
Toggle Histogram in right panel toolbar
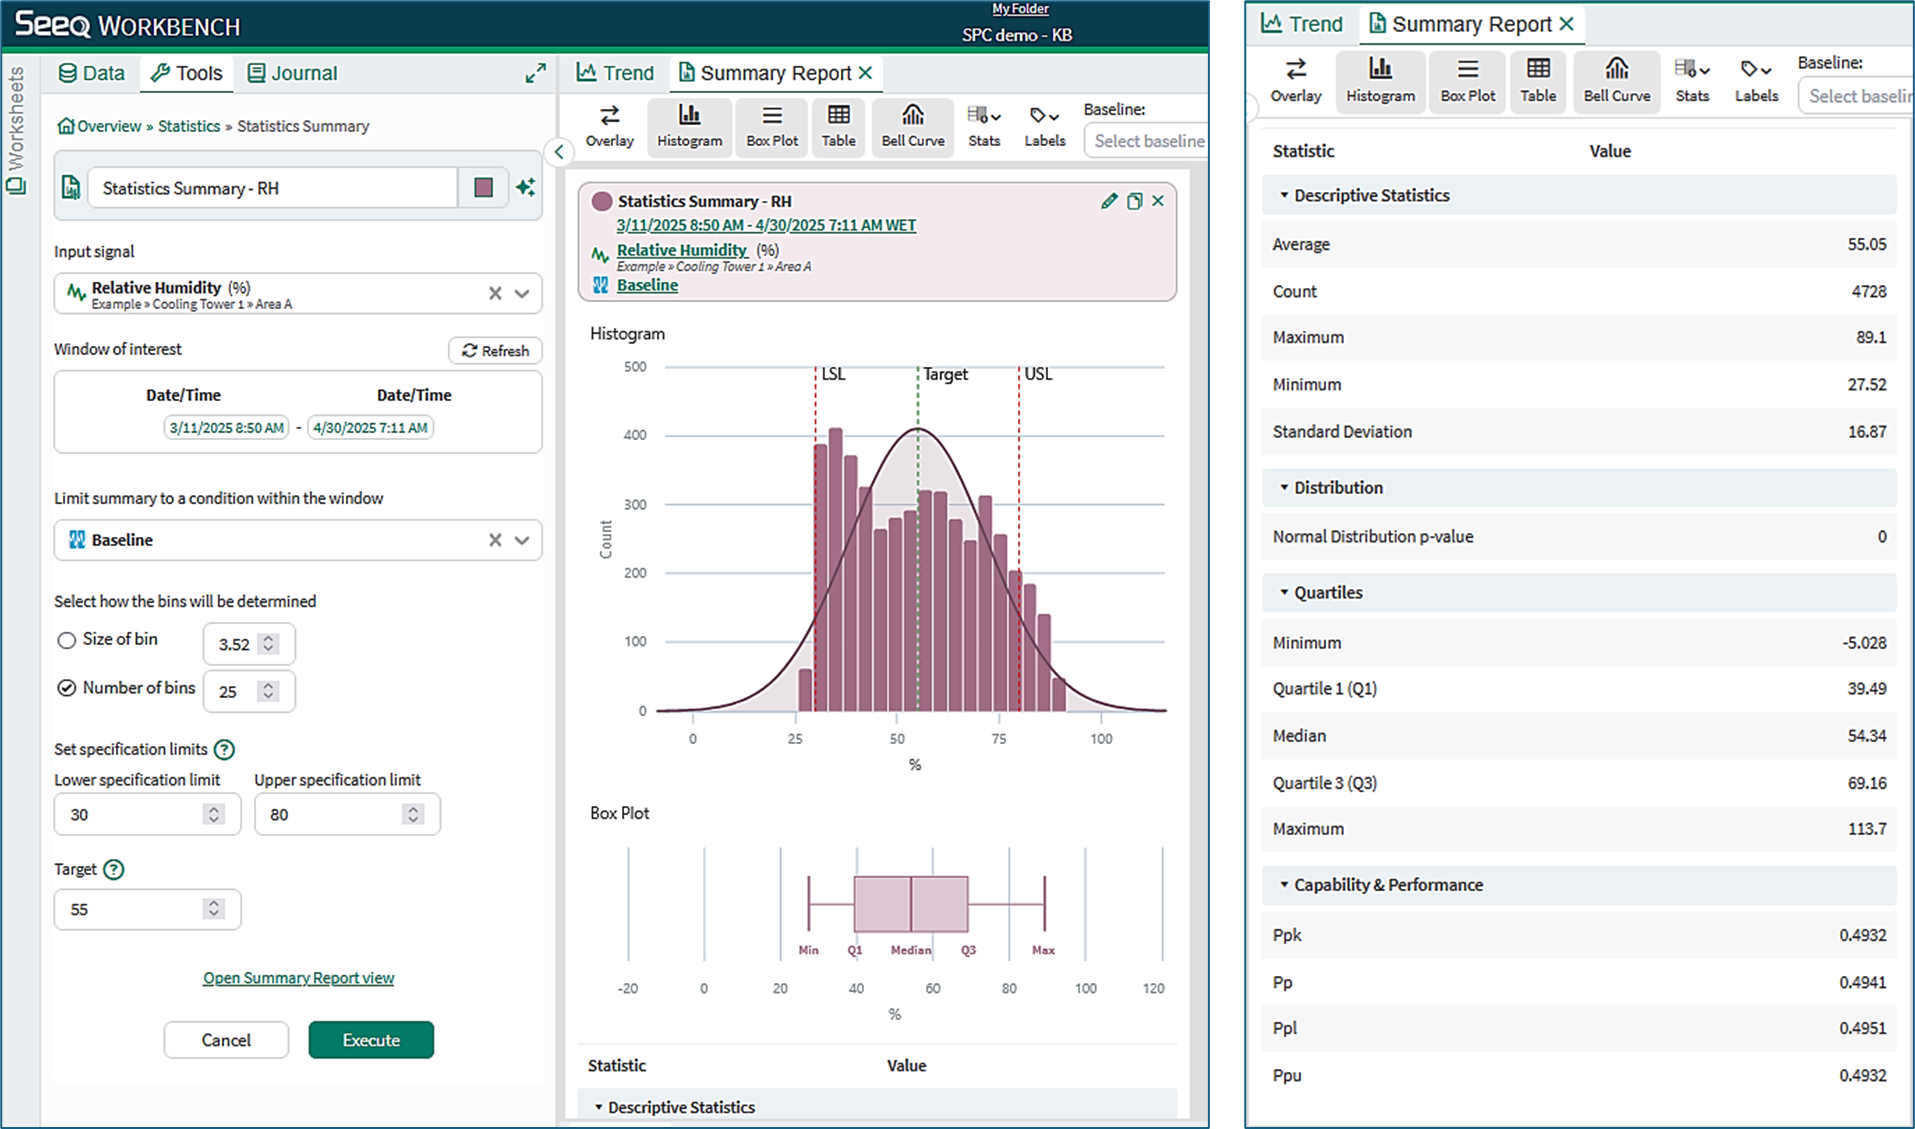[x=1380, y=81]
